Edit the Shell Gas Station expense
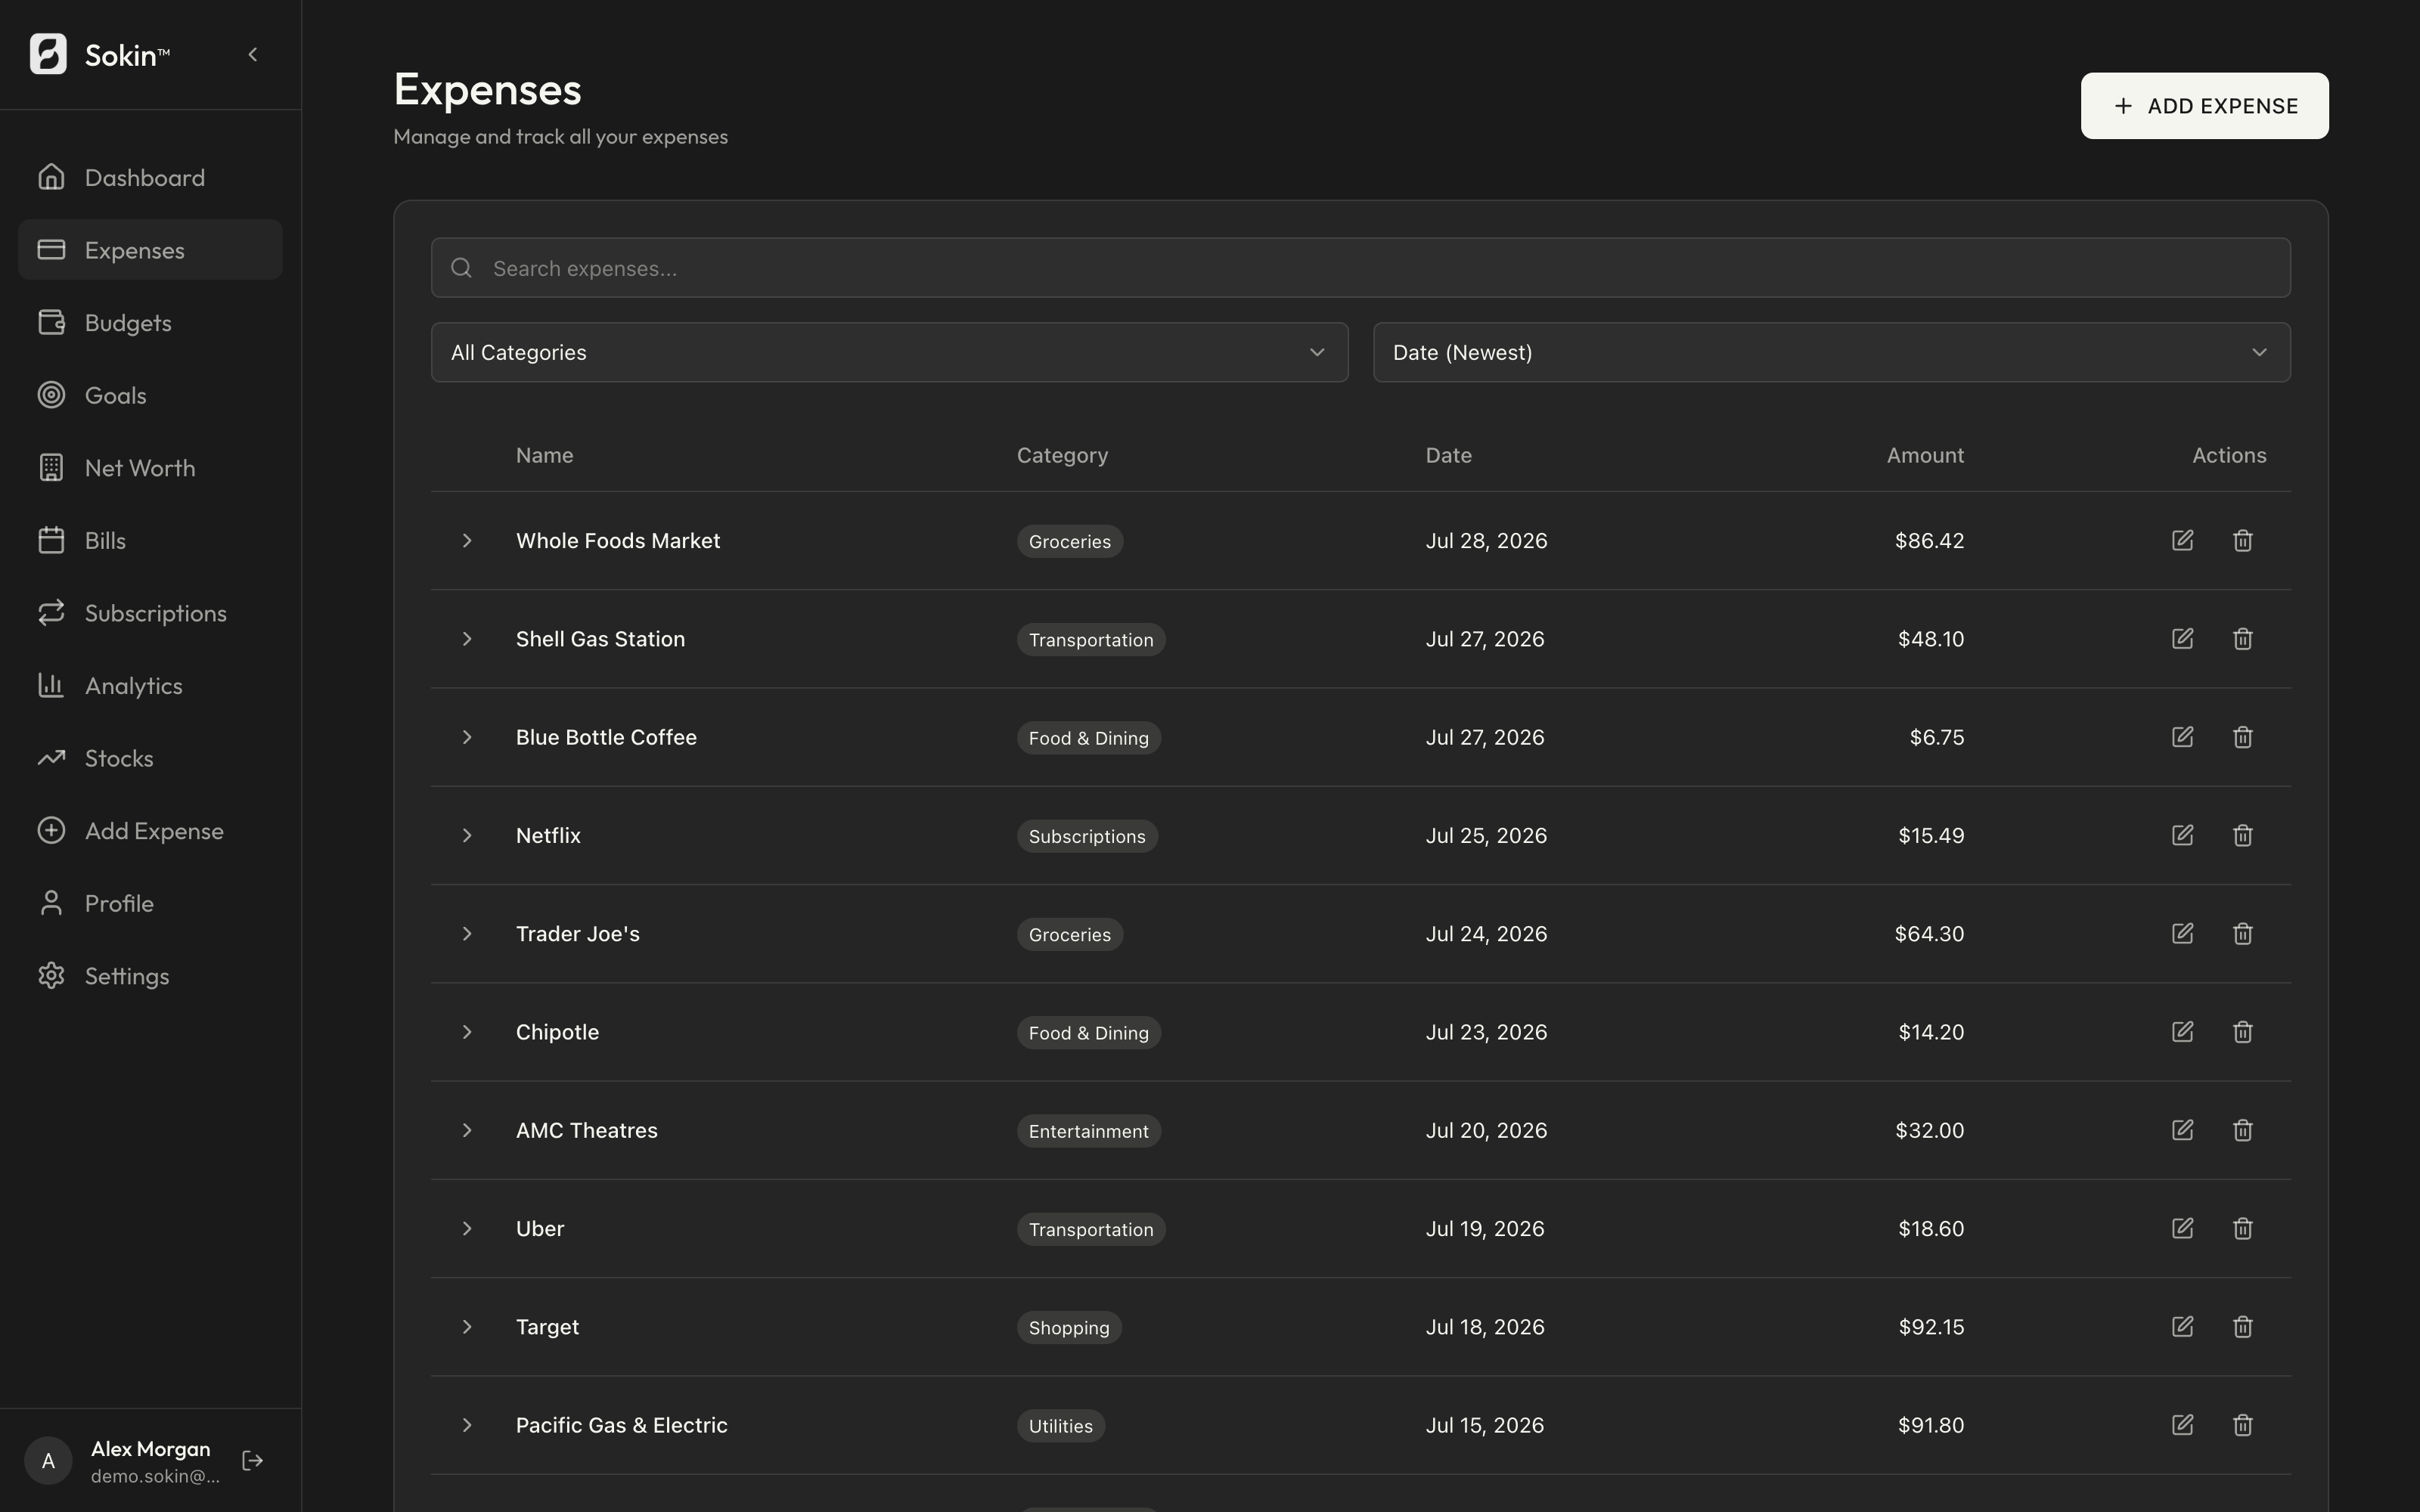Image resolution: width=2420 pixels, height=1512 pixels. tap(2182, 639)
